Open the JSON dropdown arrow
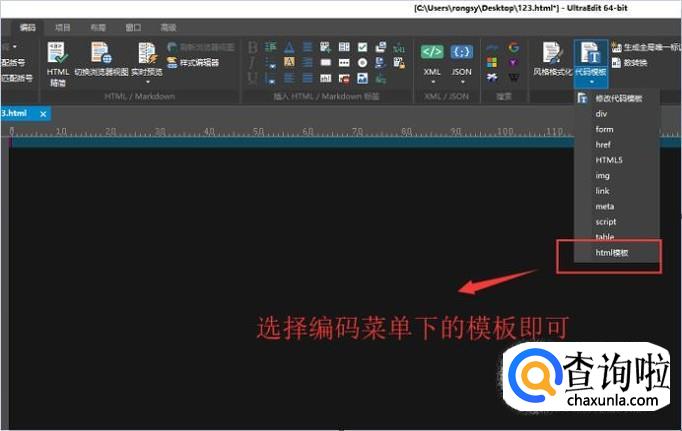The image size is (682, 431). pos(462,82)
